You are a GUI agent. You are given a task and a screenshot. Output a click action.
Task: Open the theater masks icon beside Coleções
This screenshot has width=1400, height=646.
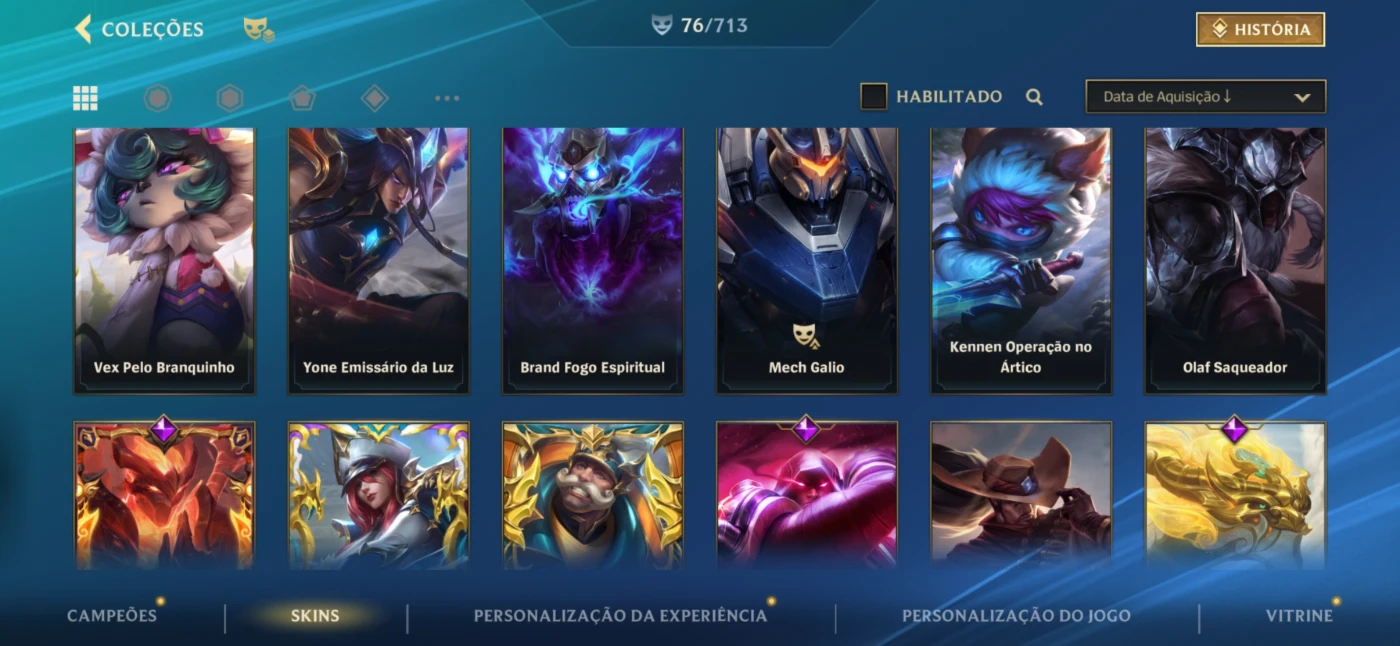point(259,30)
